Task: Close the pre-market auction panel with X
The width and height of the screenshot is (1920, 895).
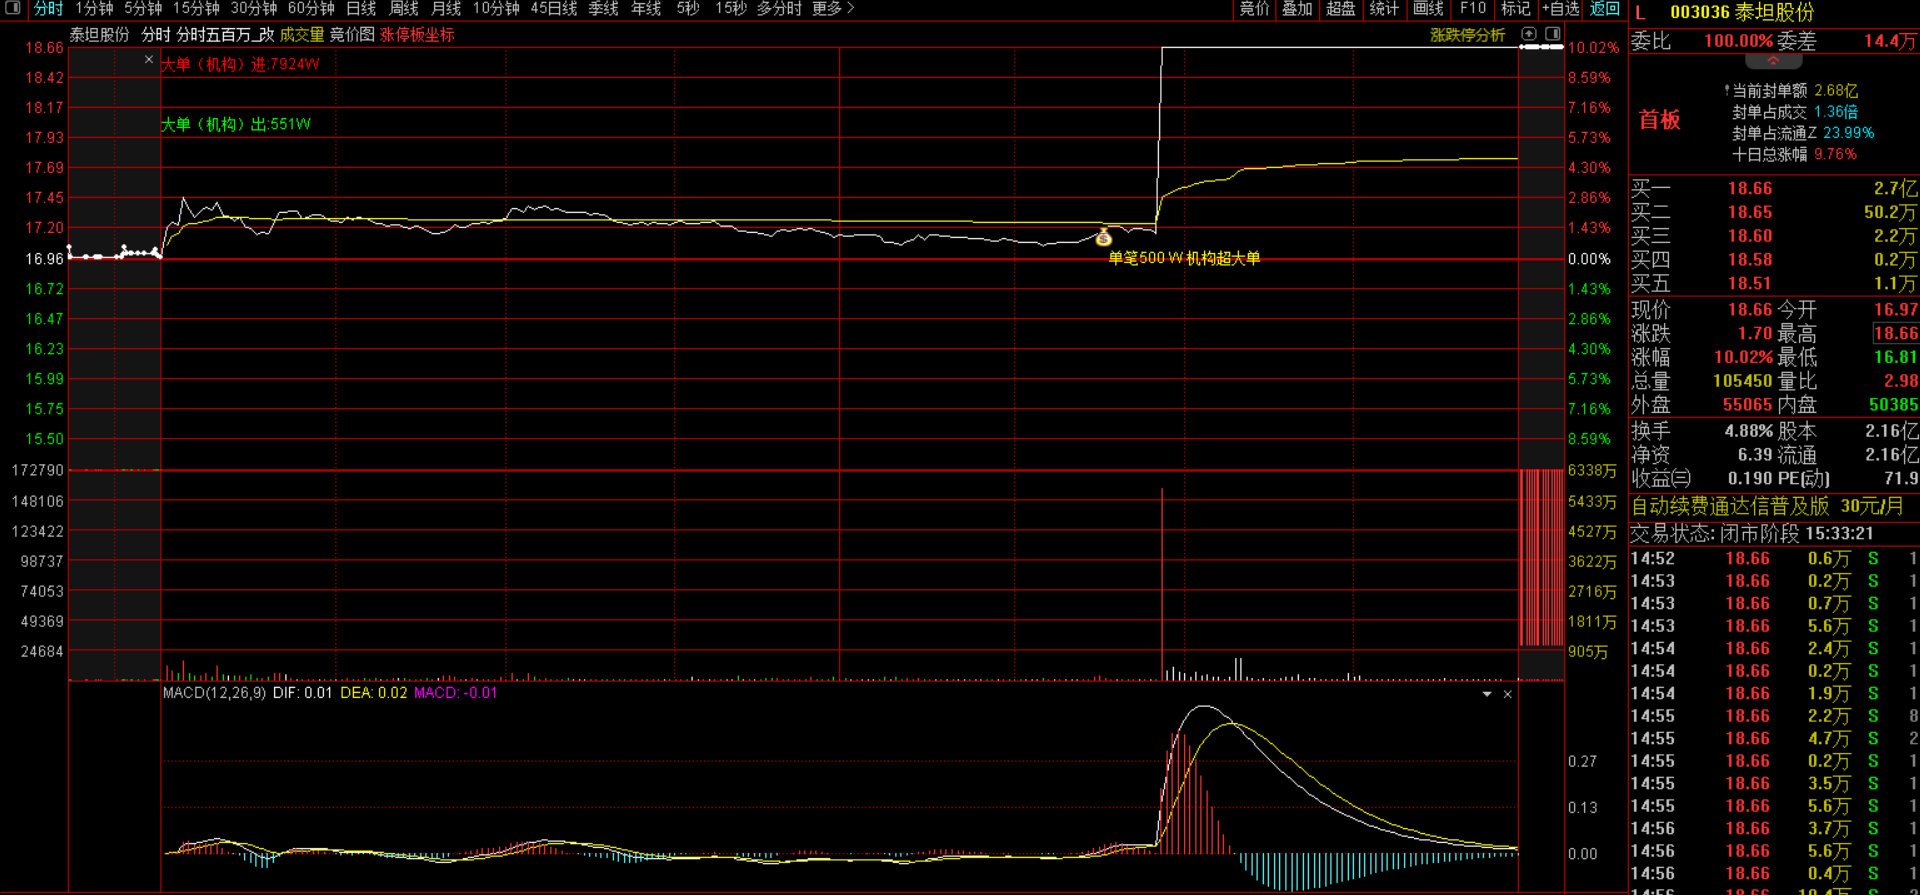Action: (x=149, y=60)
